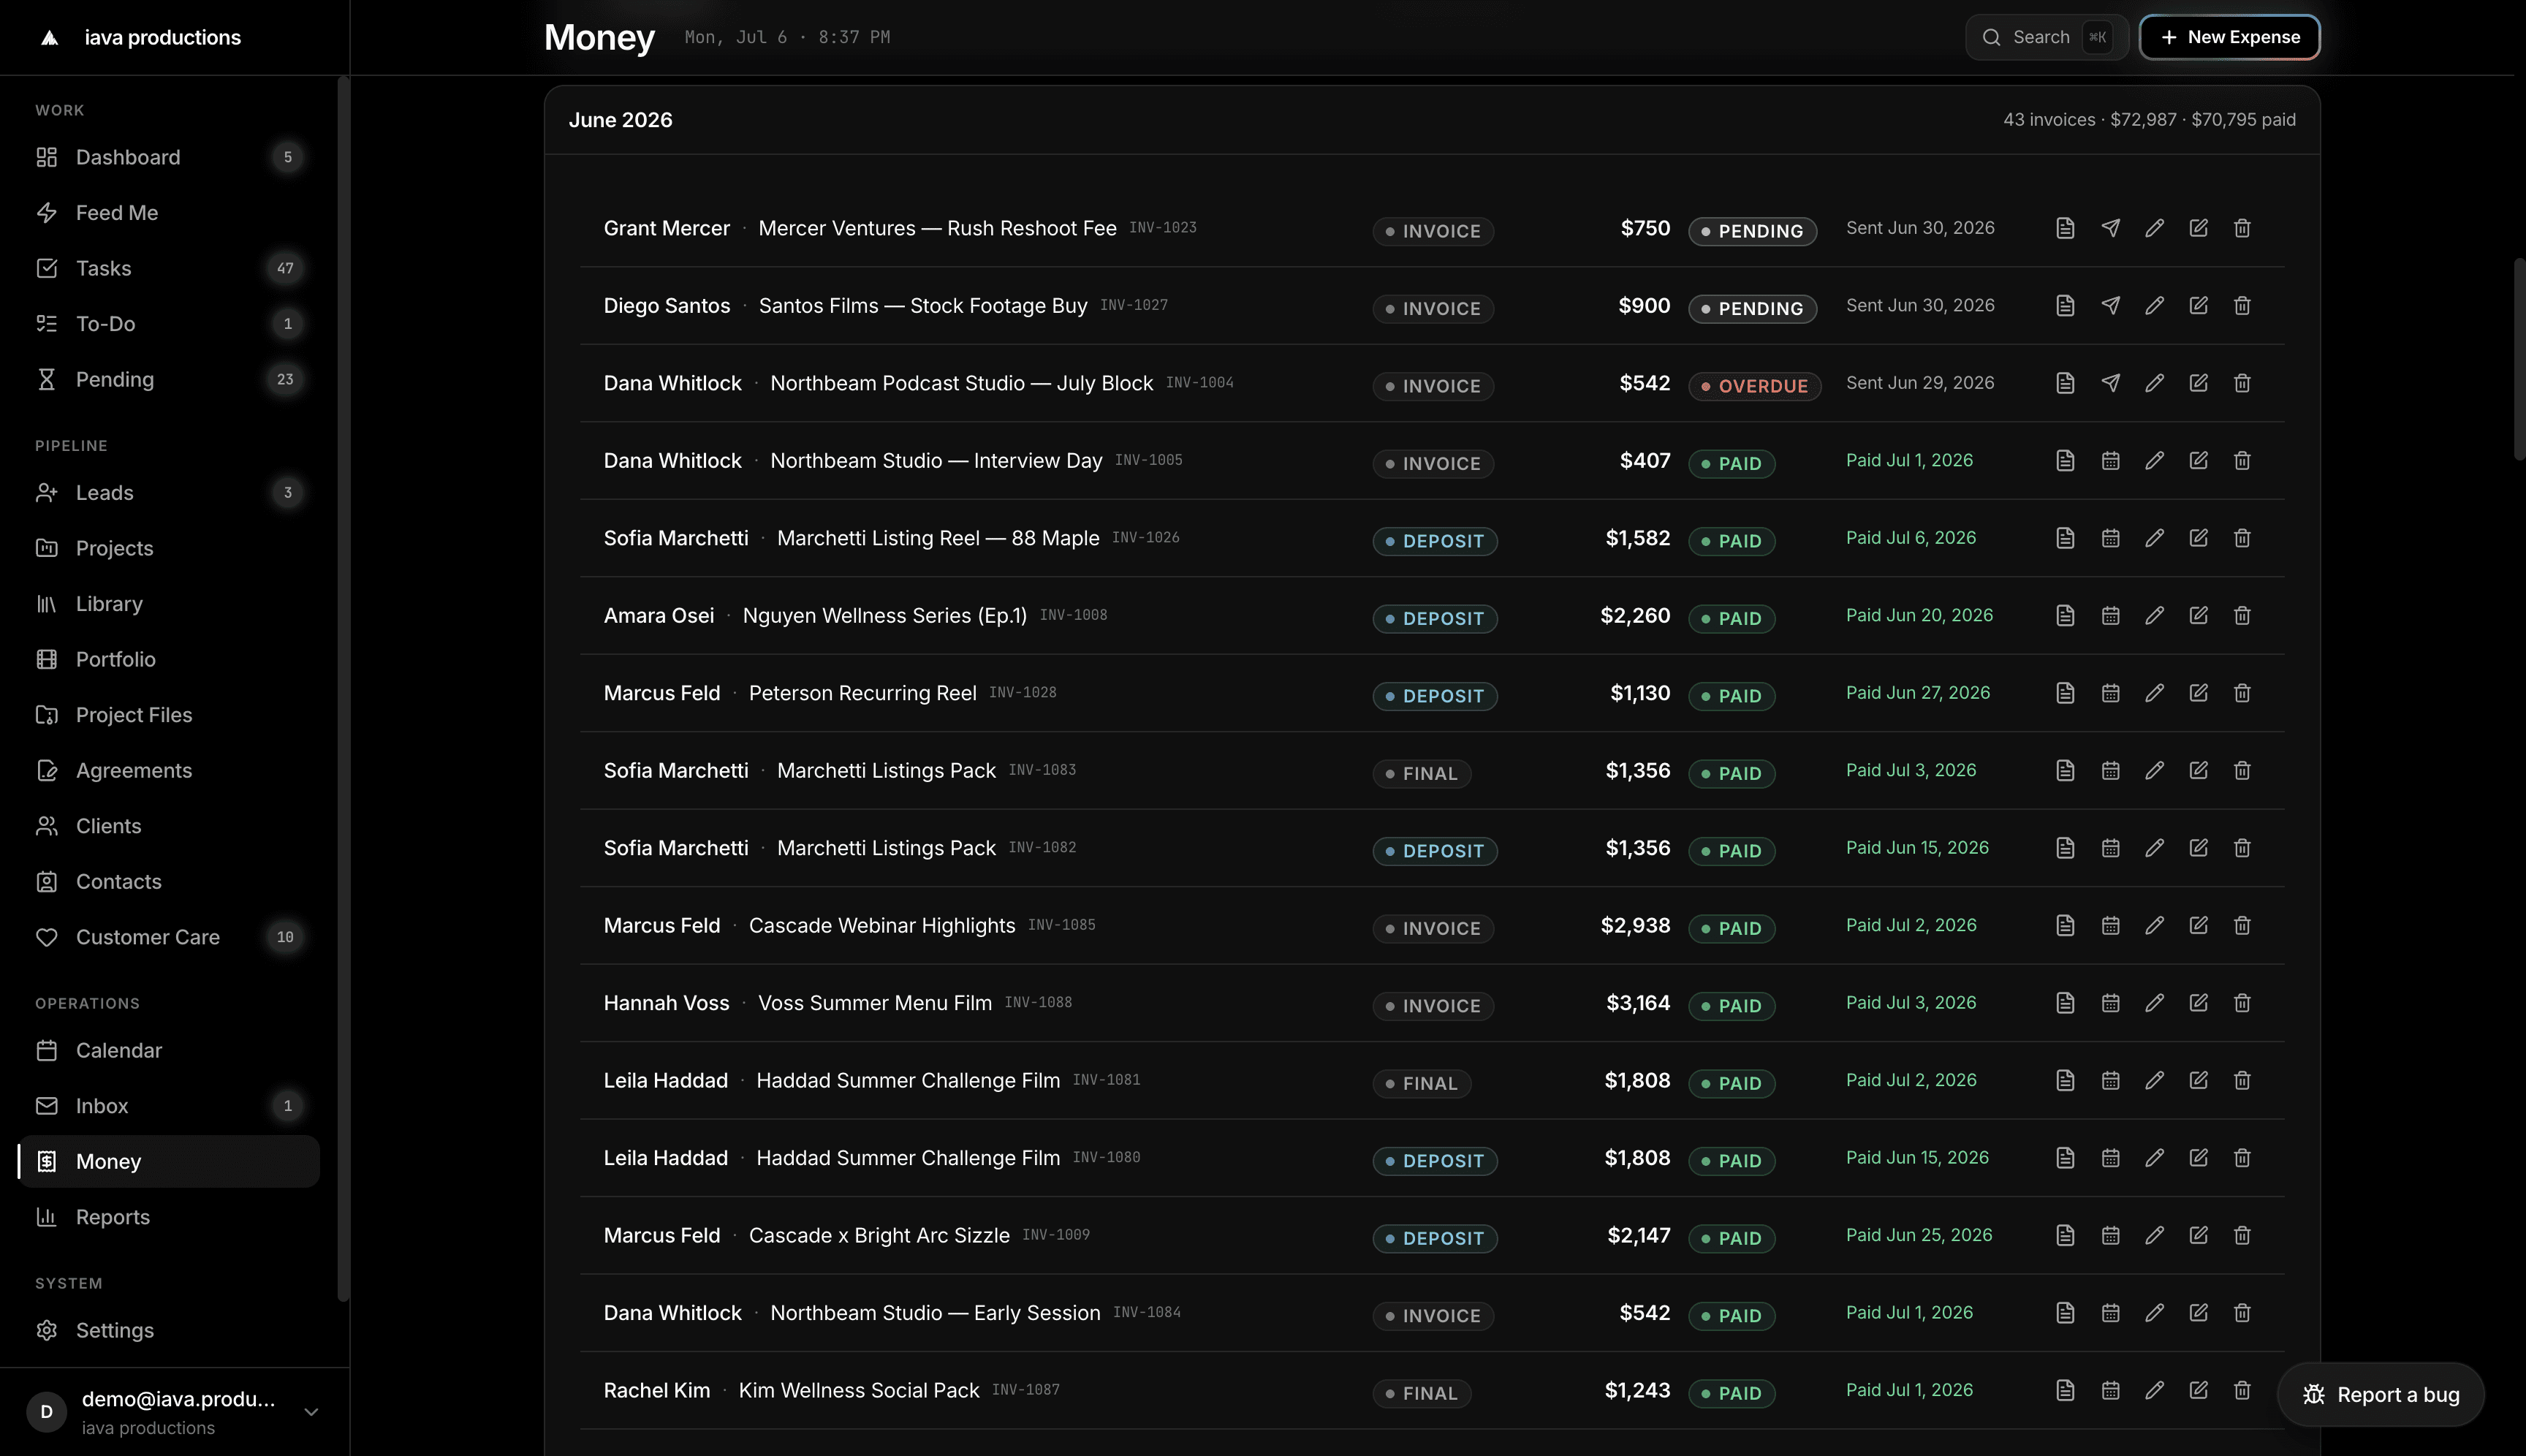Expand the demo@iava account menu chevron
Viewport: 2526px width, 1456px height.
click(311, 1412)
